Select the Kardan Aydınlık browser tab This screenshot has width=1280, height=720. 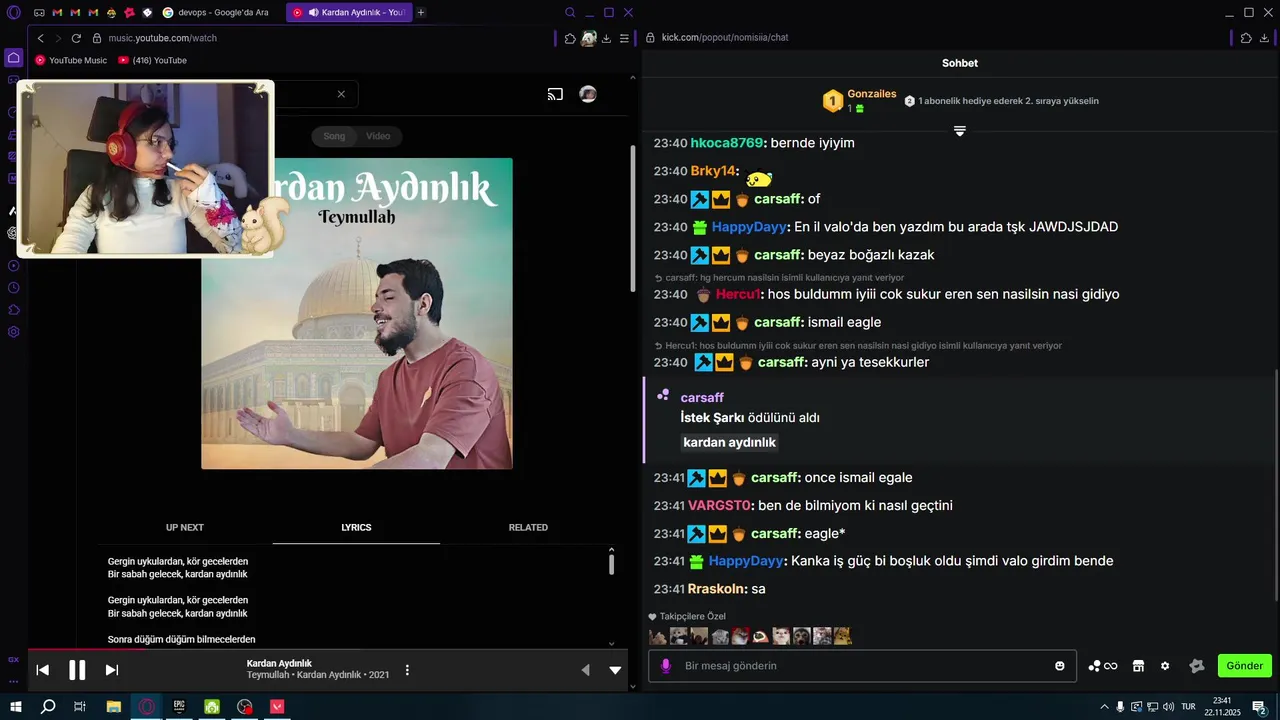point(348,12)
